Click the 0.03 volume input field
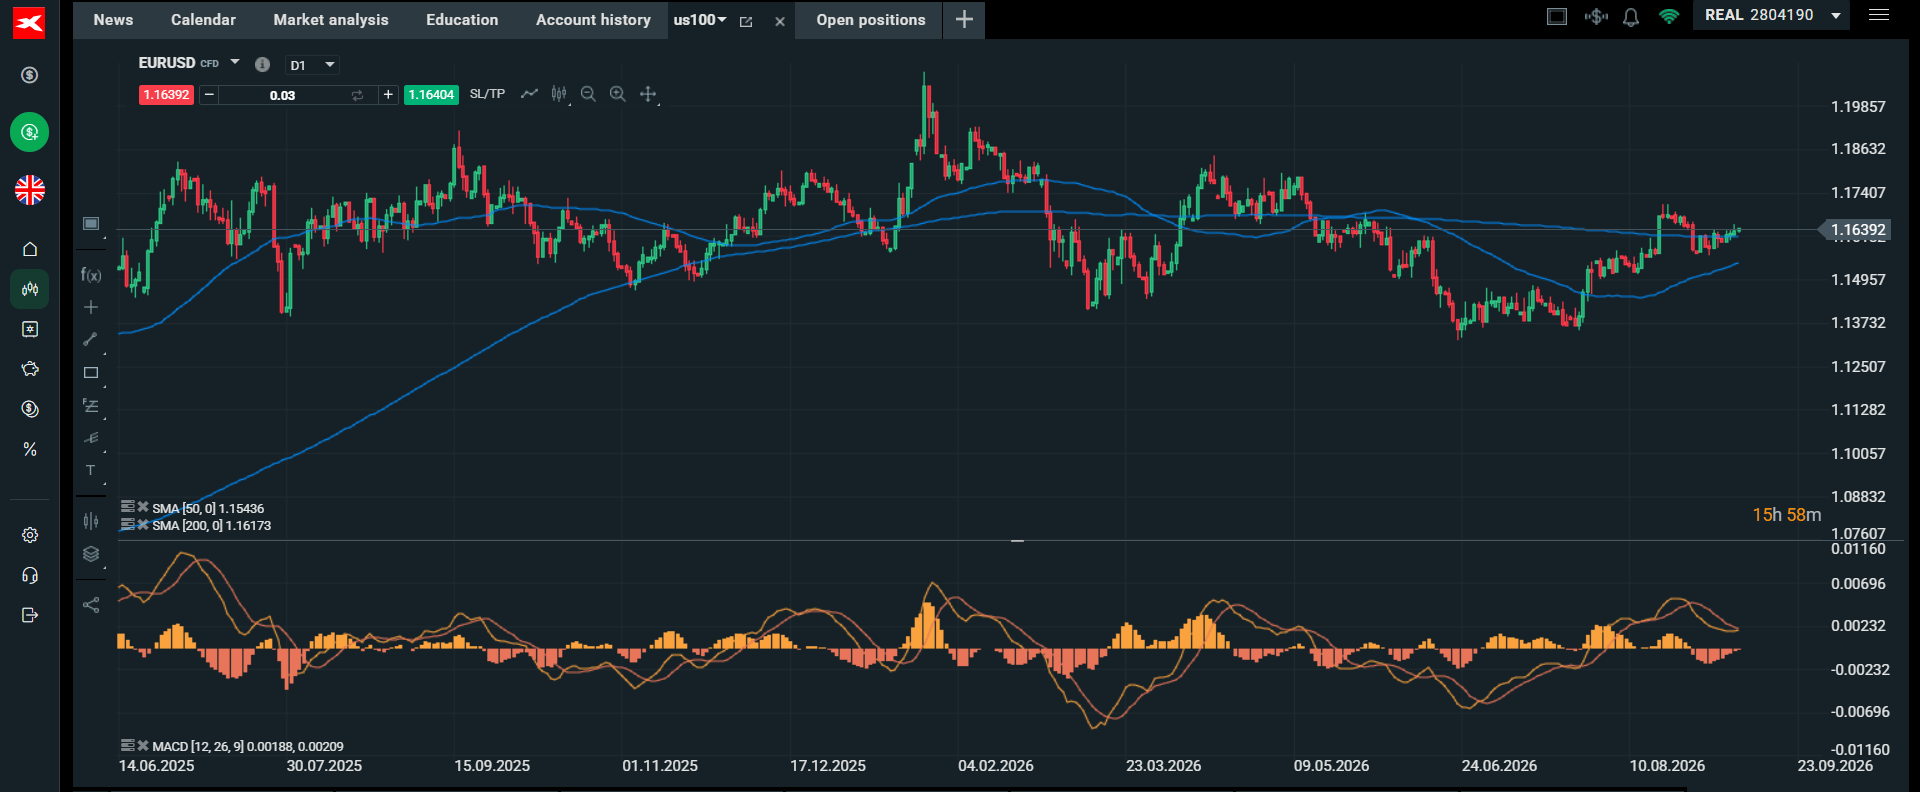 coord(283,95)
